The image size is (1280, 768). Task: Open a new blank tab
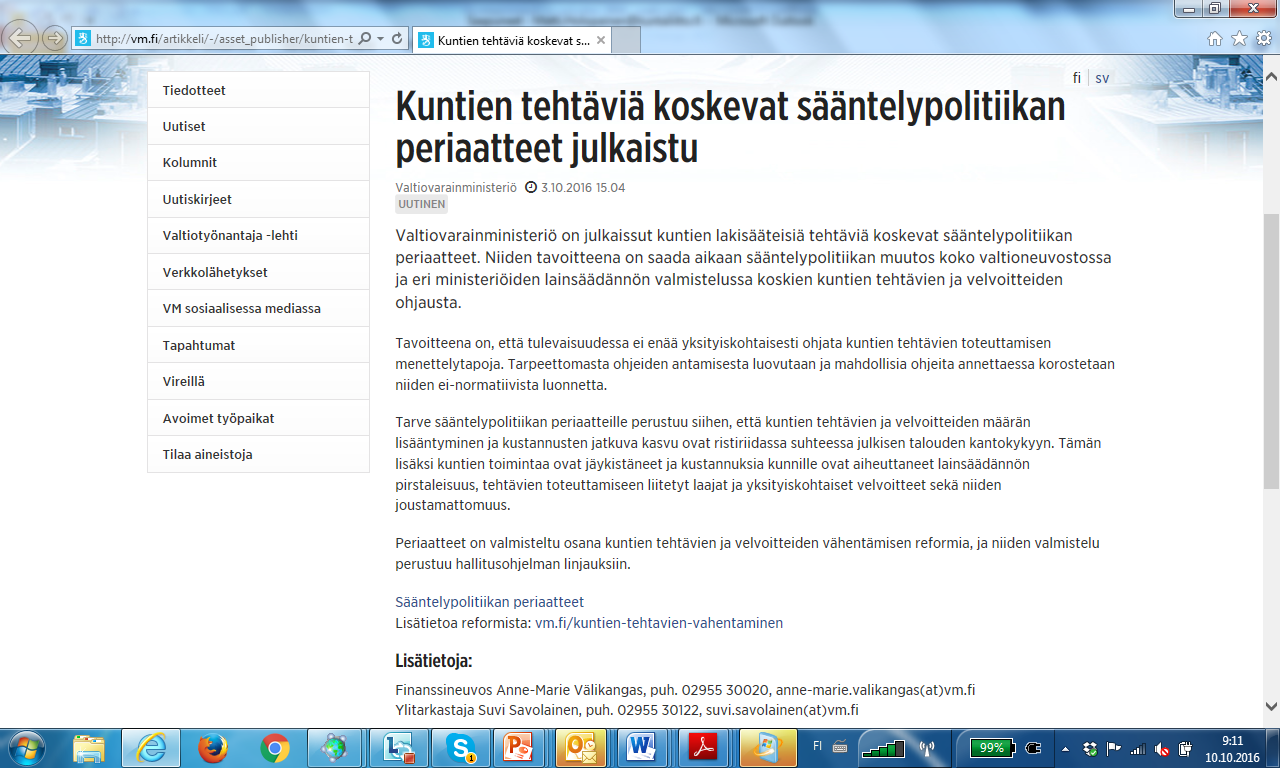point(626,40)
